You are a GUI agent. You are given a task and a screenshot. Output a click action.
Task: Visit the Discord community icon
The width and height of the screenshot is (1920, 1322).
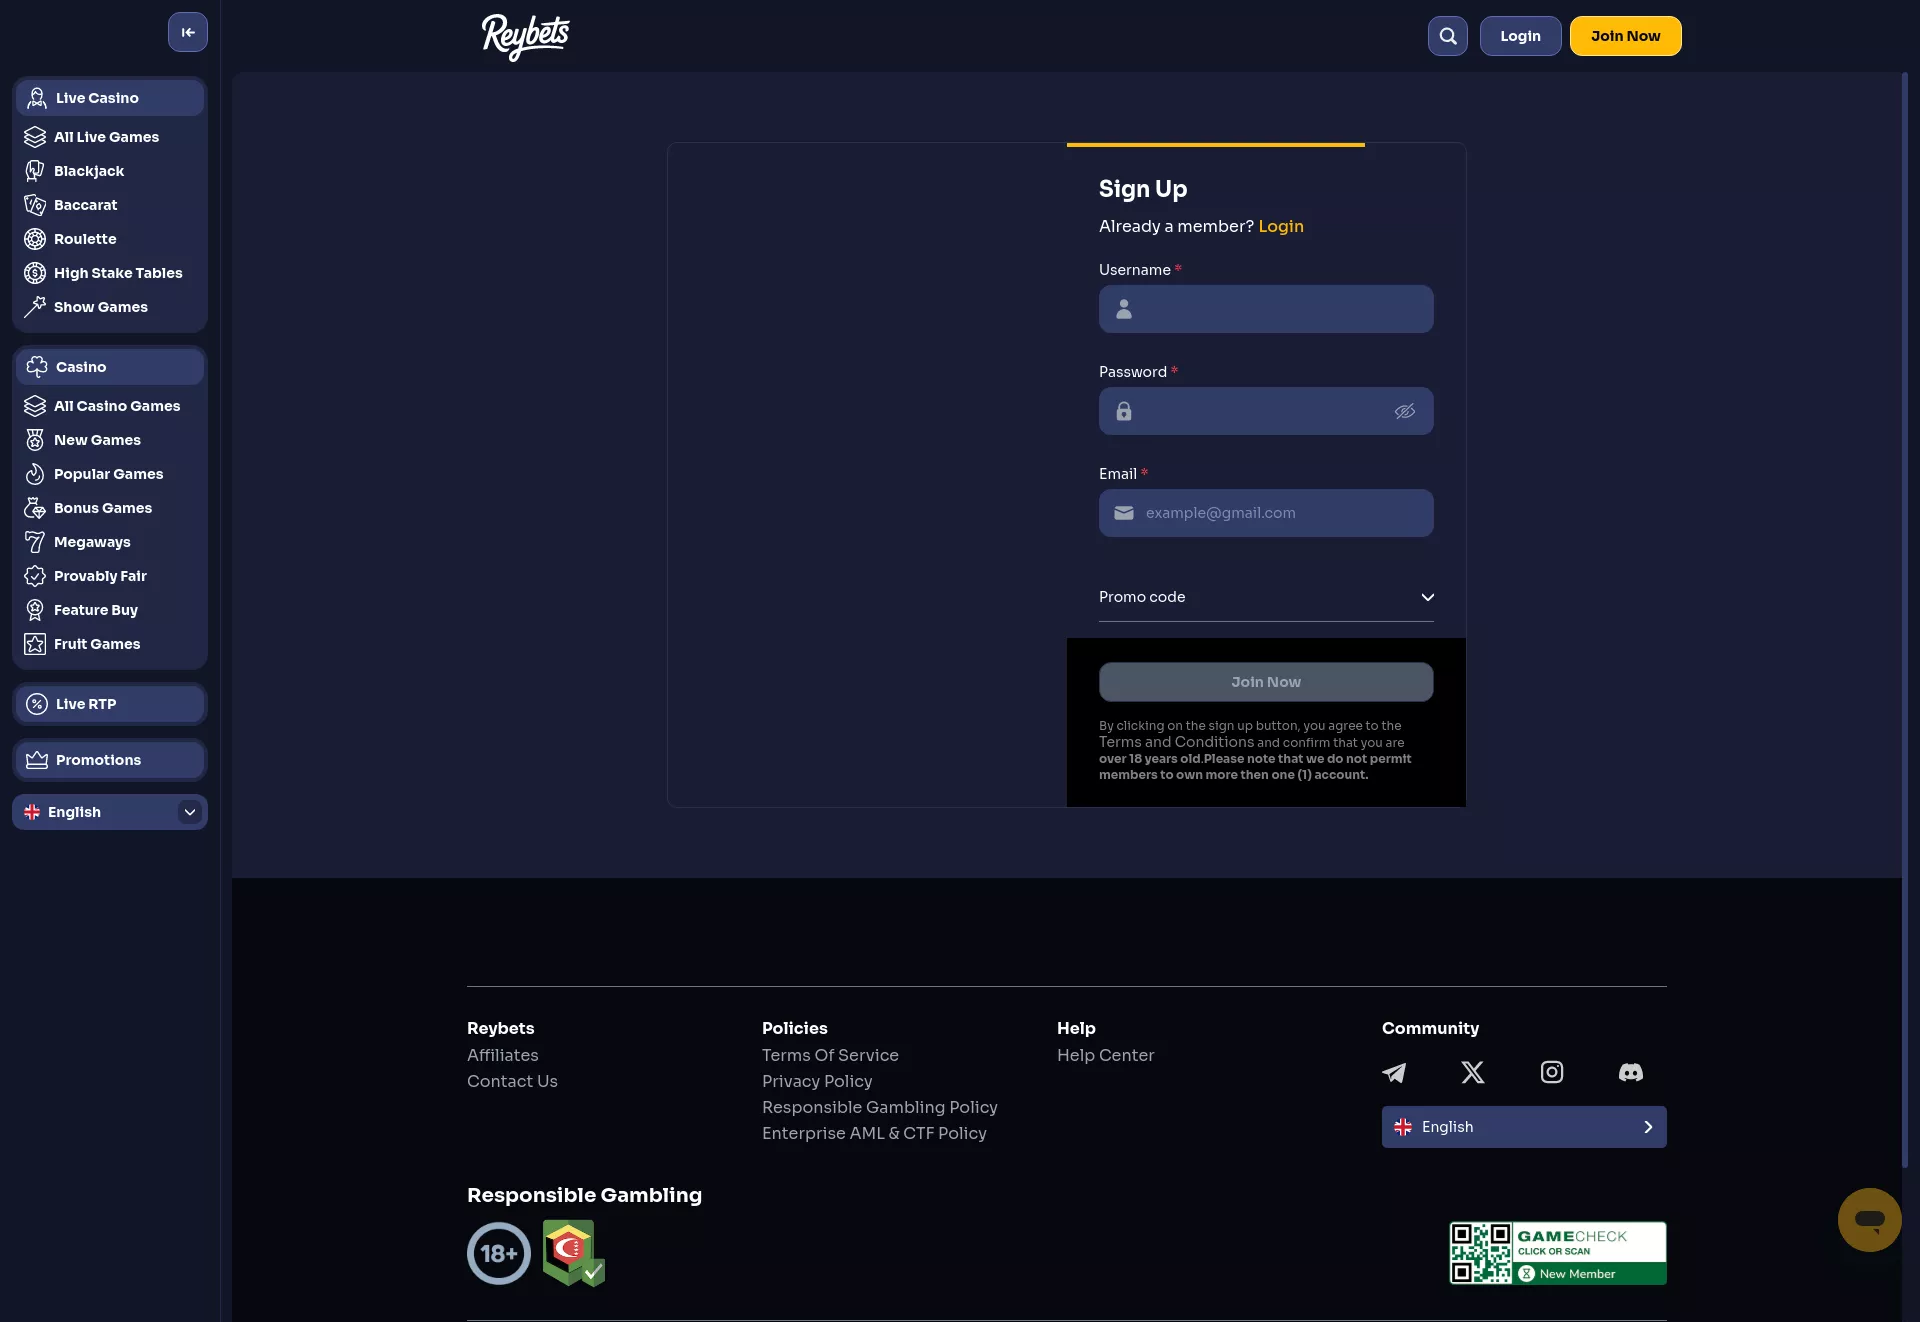coord(1630,1073)
